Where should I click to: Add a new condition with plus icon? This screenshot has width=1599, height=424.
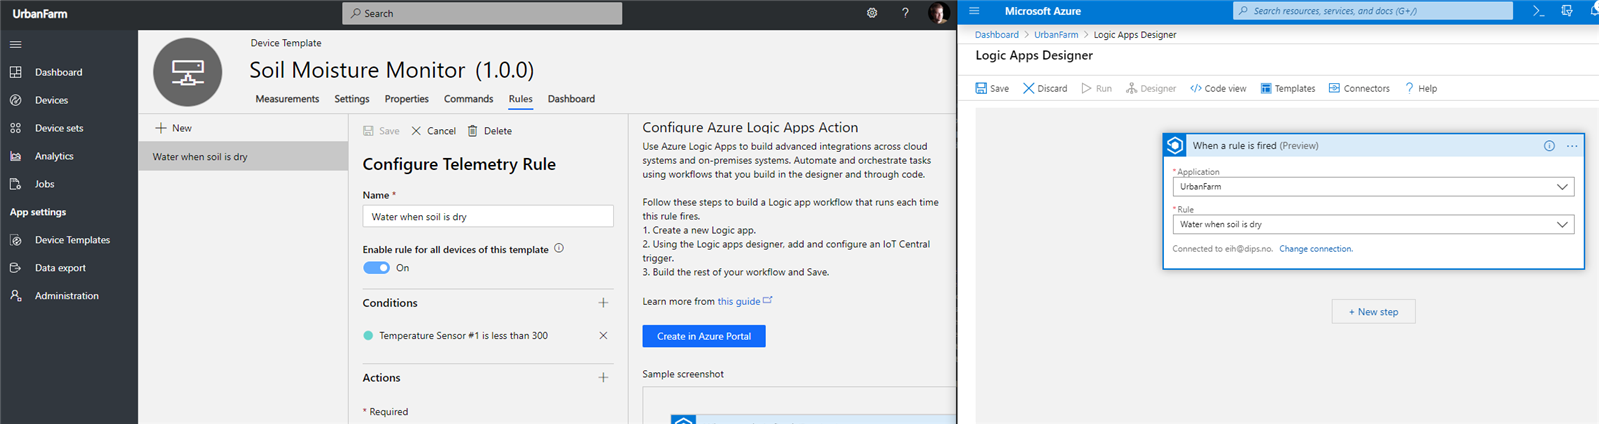[x=603, y=303]
